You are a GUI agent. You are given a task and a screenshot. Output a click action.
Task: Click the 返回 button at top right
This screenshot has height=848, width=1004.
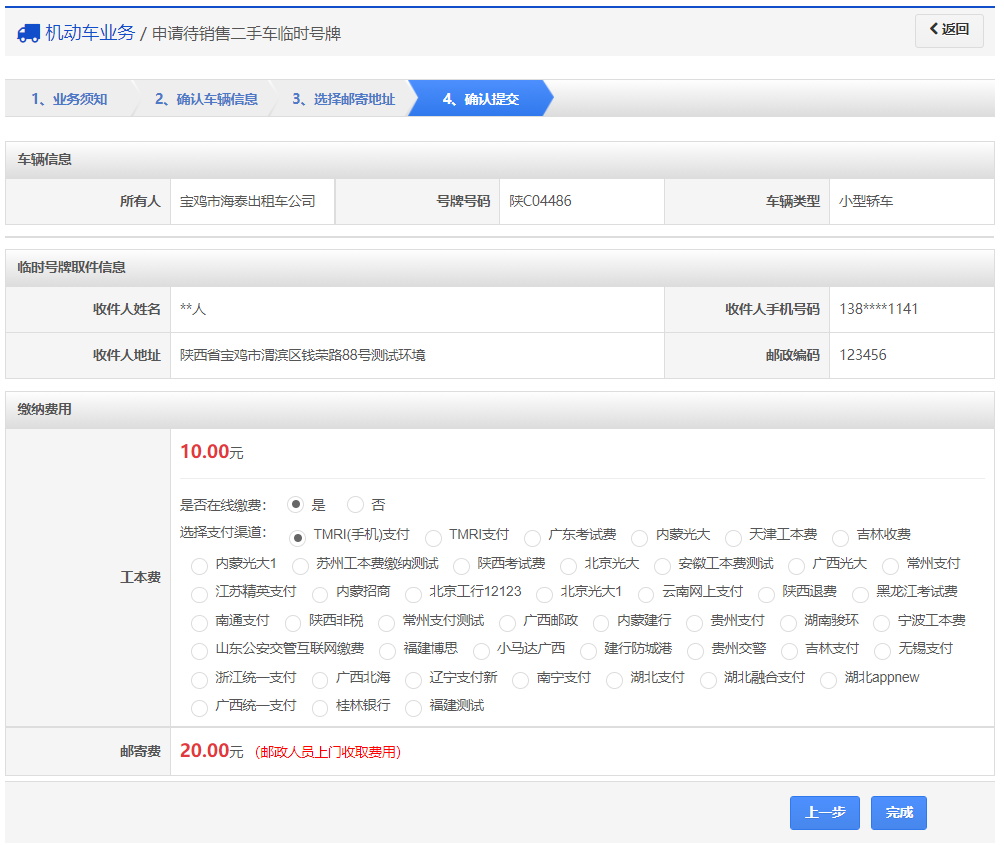(x=948, y=31)
